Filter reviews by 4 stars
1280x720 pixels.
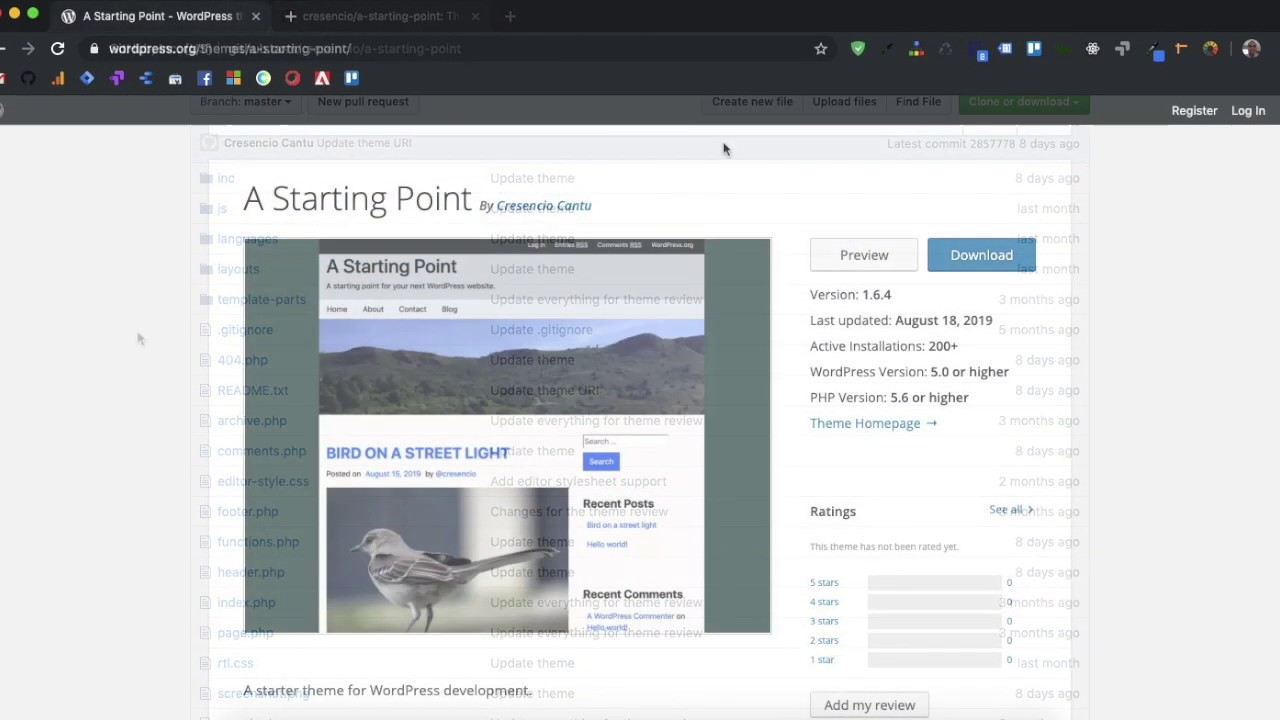[824, 602]
